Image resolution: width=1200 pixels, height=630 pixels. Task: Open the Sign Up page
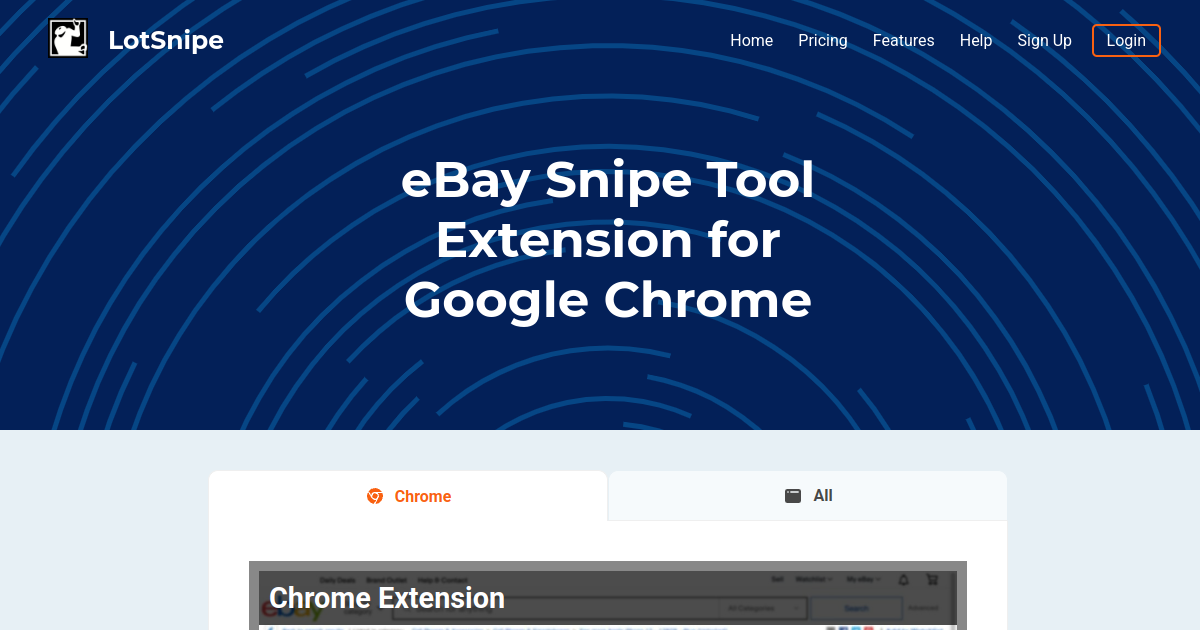tap(1044, 40)
